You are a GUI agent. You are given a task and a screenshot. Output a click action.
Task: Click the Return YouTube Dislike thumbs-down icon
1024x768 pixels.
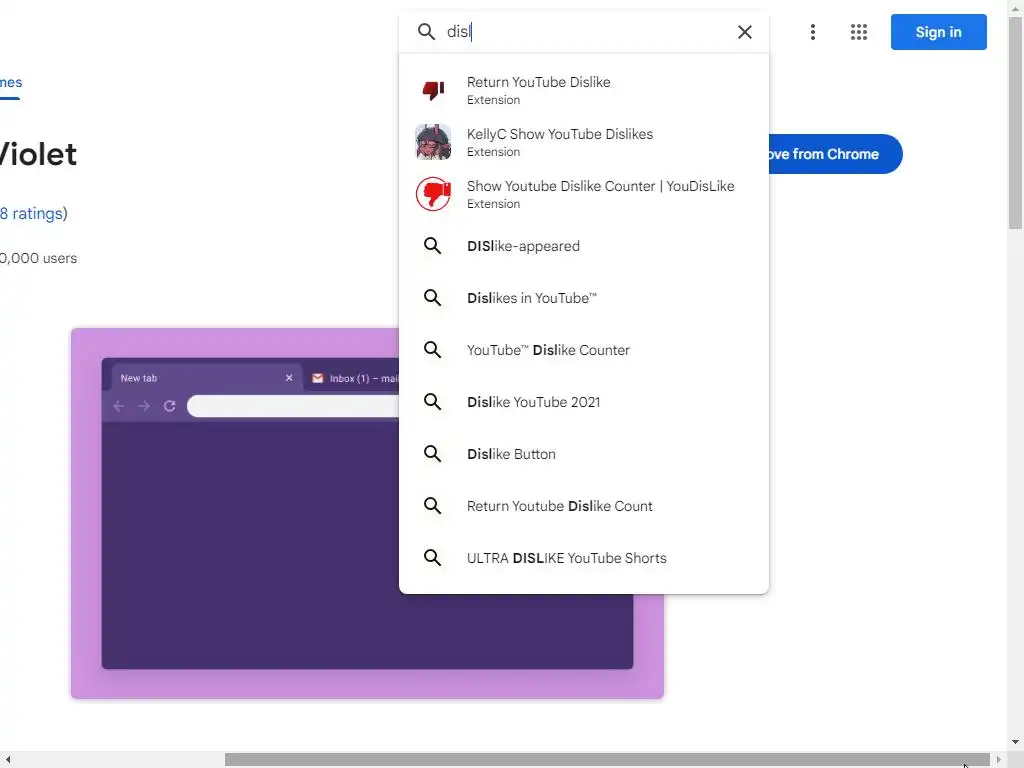click(x=433, y=89)
